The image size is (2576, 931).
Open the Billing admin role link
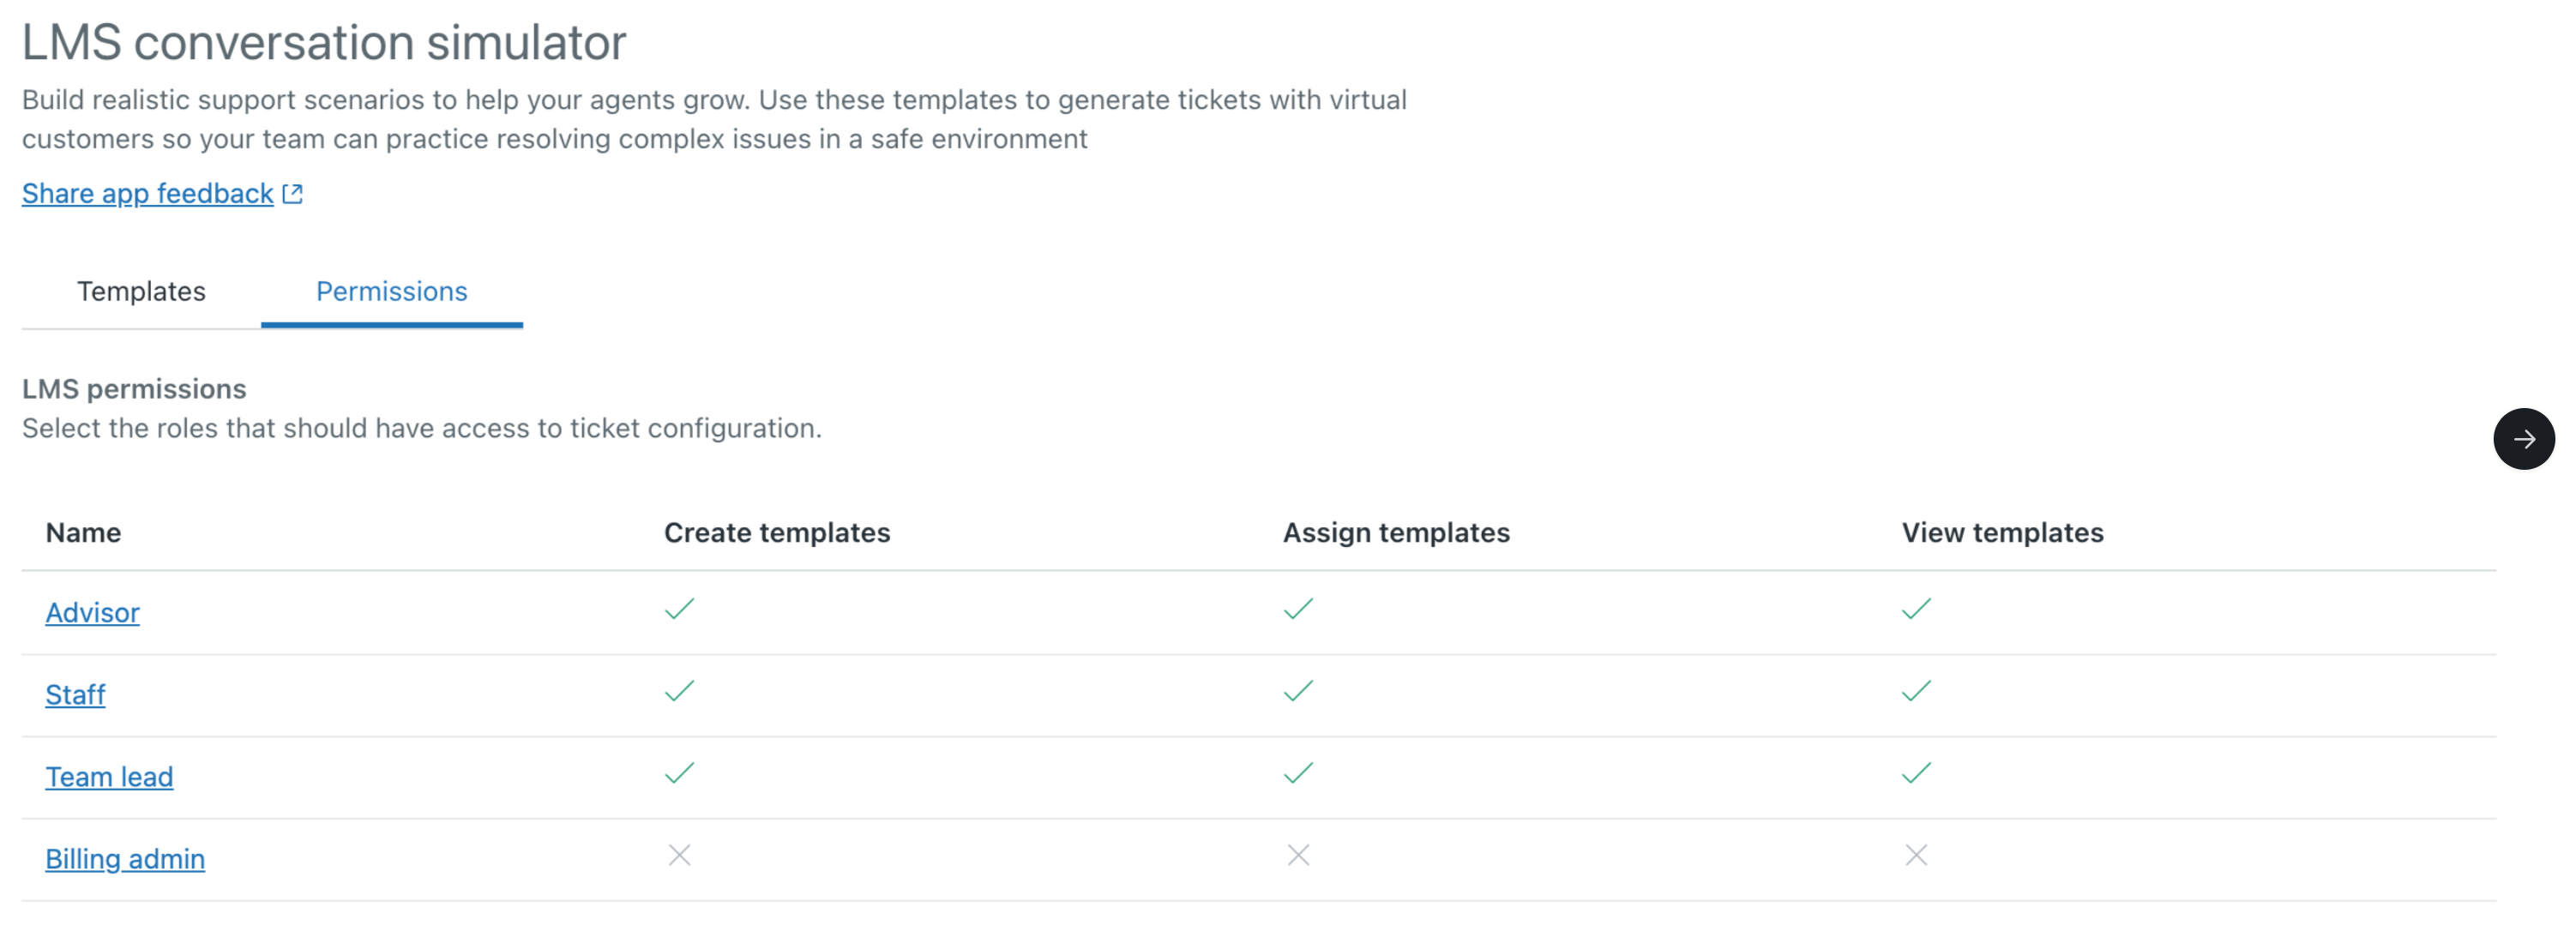pos(125,858)
